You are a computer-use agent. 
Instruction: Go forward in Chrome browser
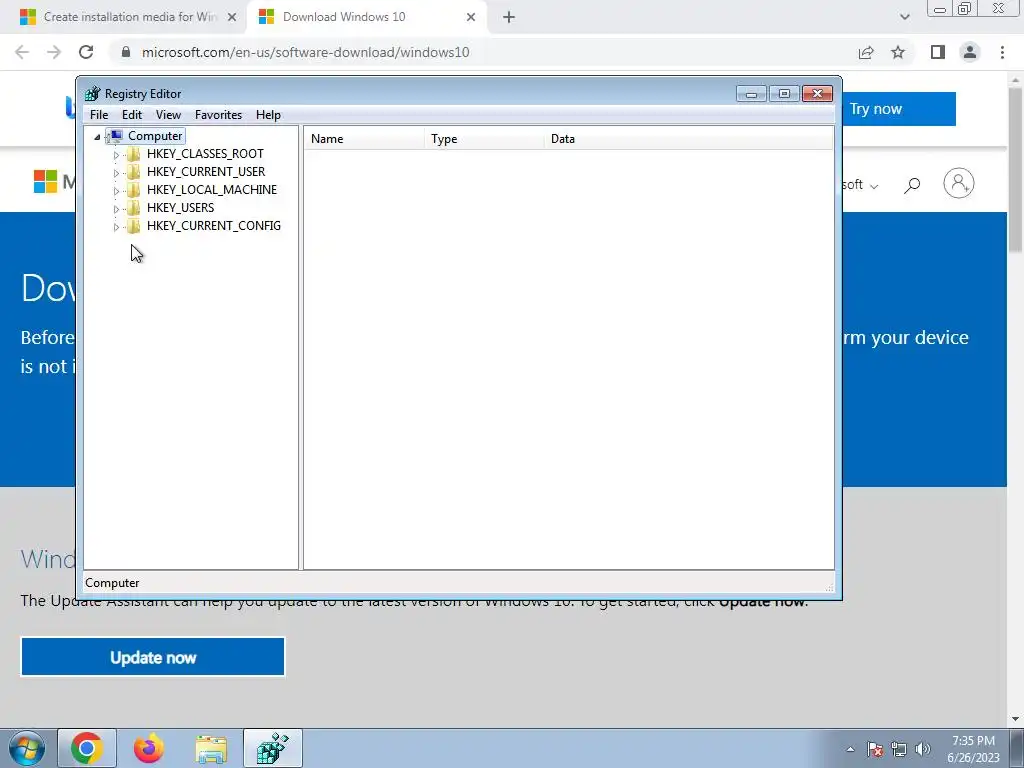pos(54,52)
